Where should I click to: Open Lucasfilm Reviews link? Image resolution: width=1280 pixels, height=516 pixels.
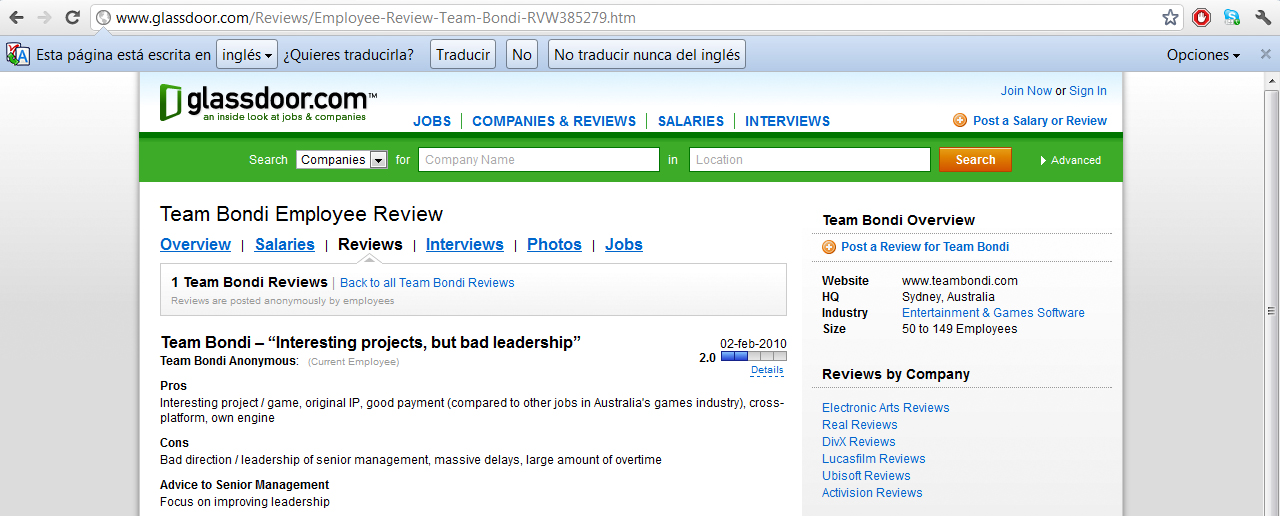pyautogui.click(x=874, y=459)
